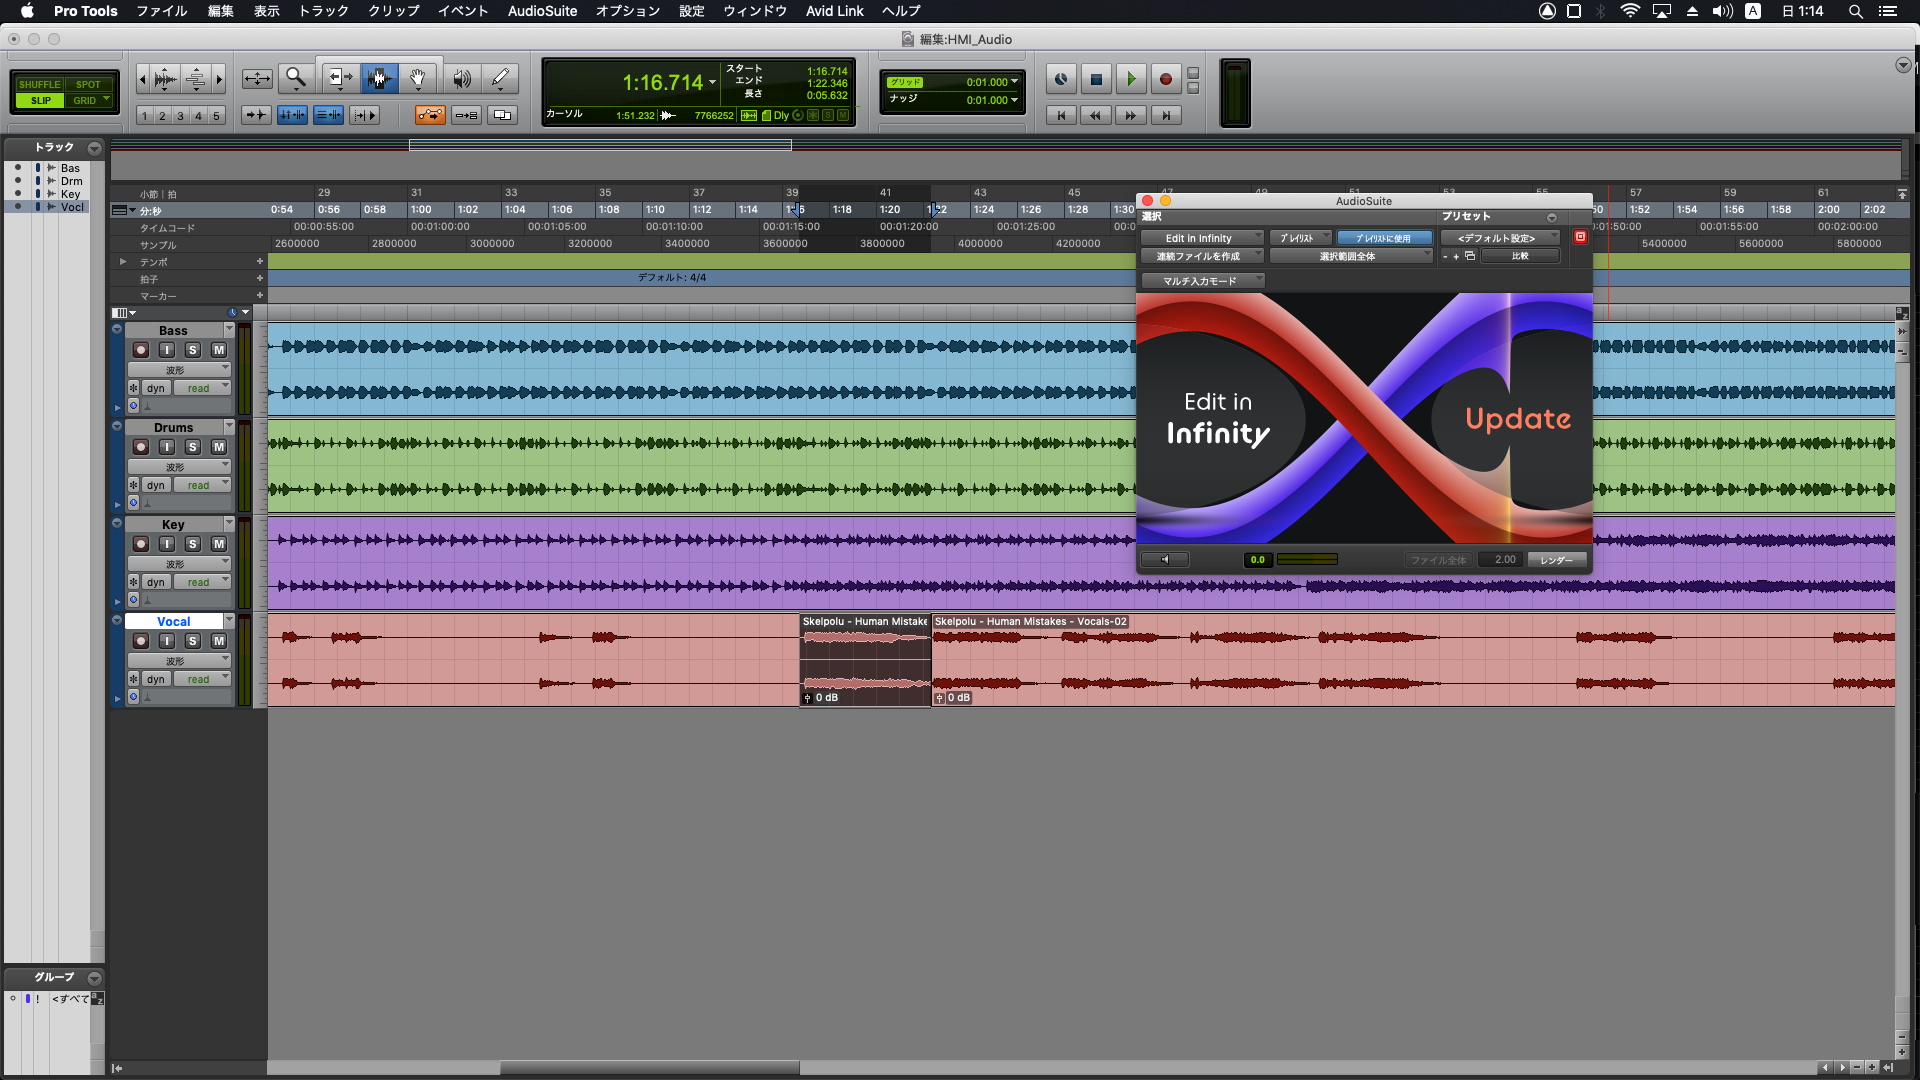This screenshot has height=1080, width=1920.
Task: Click the Fast Forward transport button
Action: pos(1130,115)
